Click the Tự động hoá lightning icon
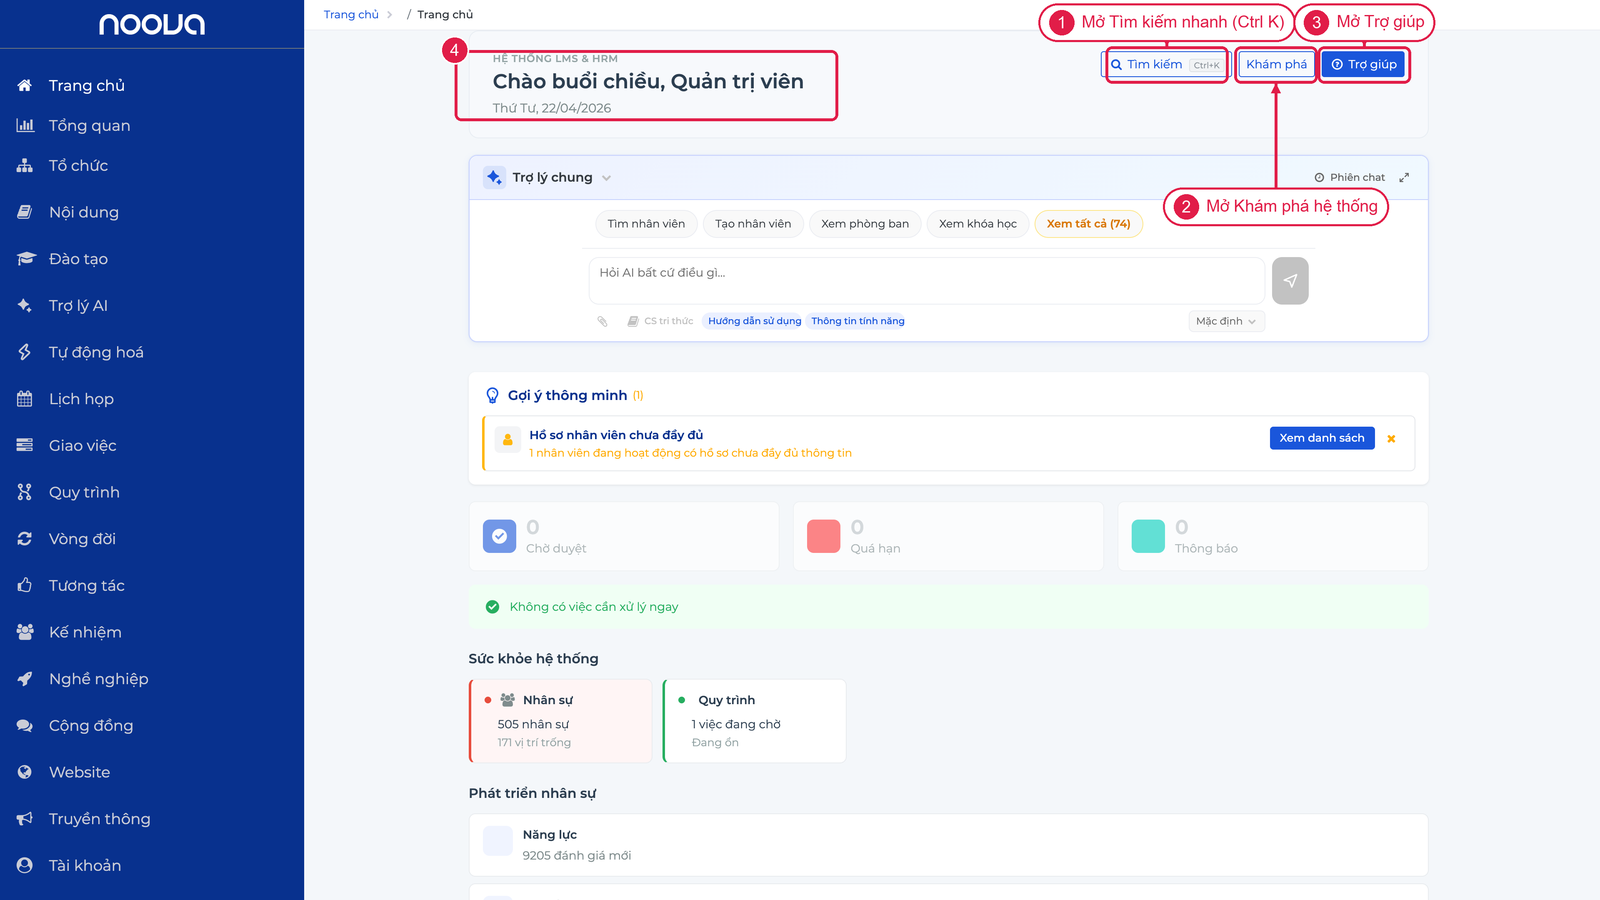This screenshot has height=900, width=1600. pyautogui.click(x=25, y=352)
